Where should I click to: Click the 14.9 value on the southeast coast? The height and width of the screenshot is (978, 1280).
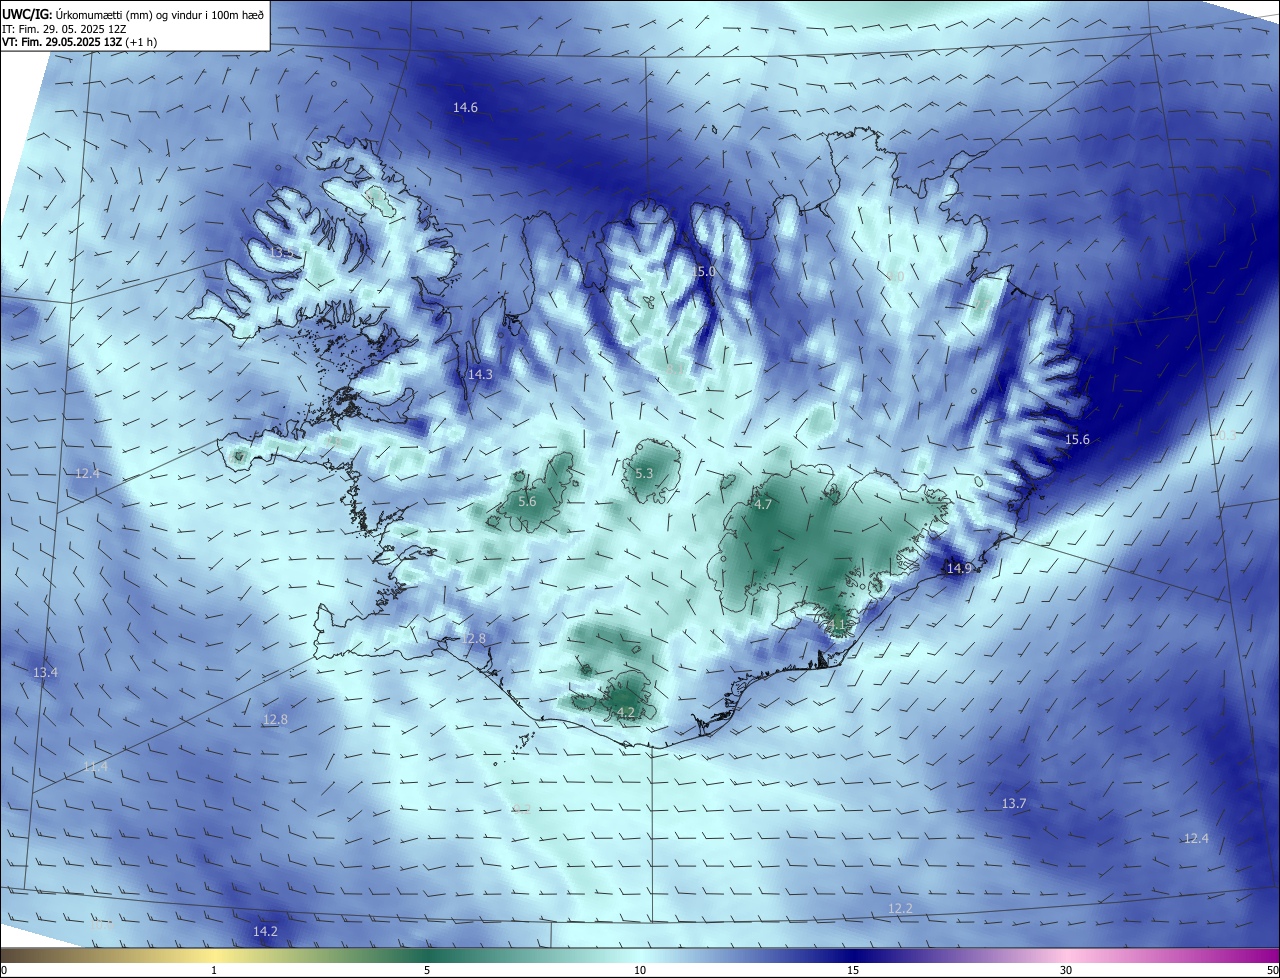click(x=959, y=568)
